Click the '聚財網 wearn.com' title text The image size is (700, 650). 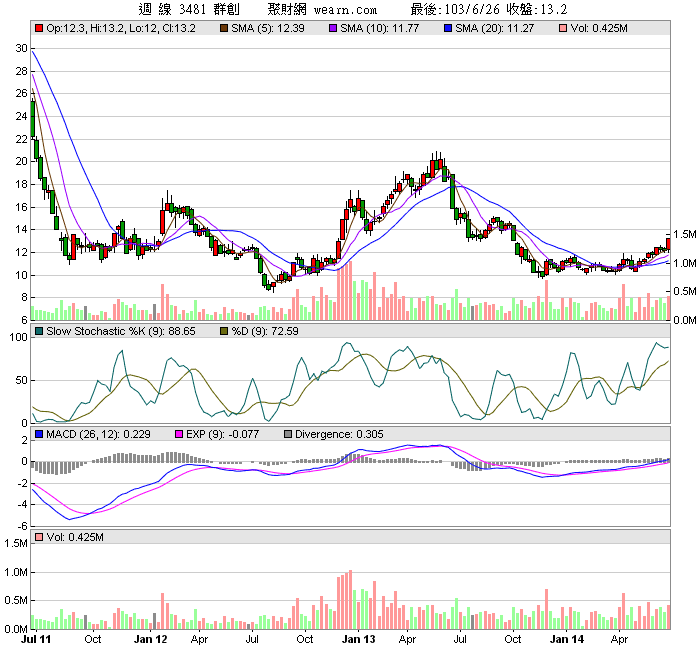(322, 9)
